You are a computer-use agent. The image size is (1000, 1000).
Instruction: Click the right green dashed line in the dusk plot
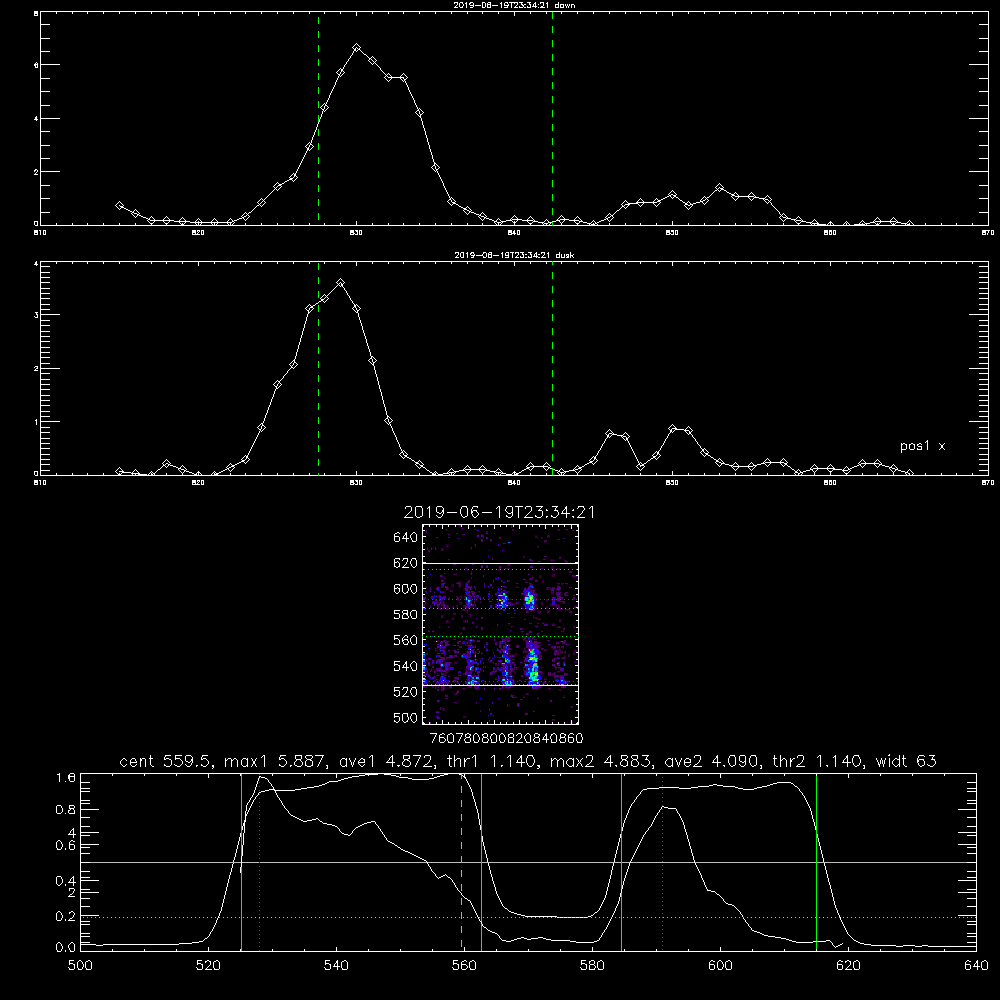[552, 369]
